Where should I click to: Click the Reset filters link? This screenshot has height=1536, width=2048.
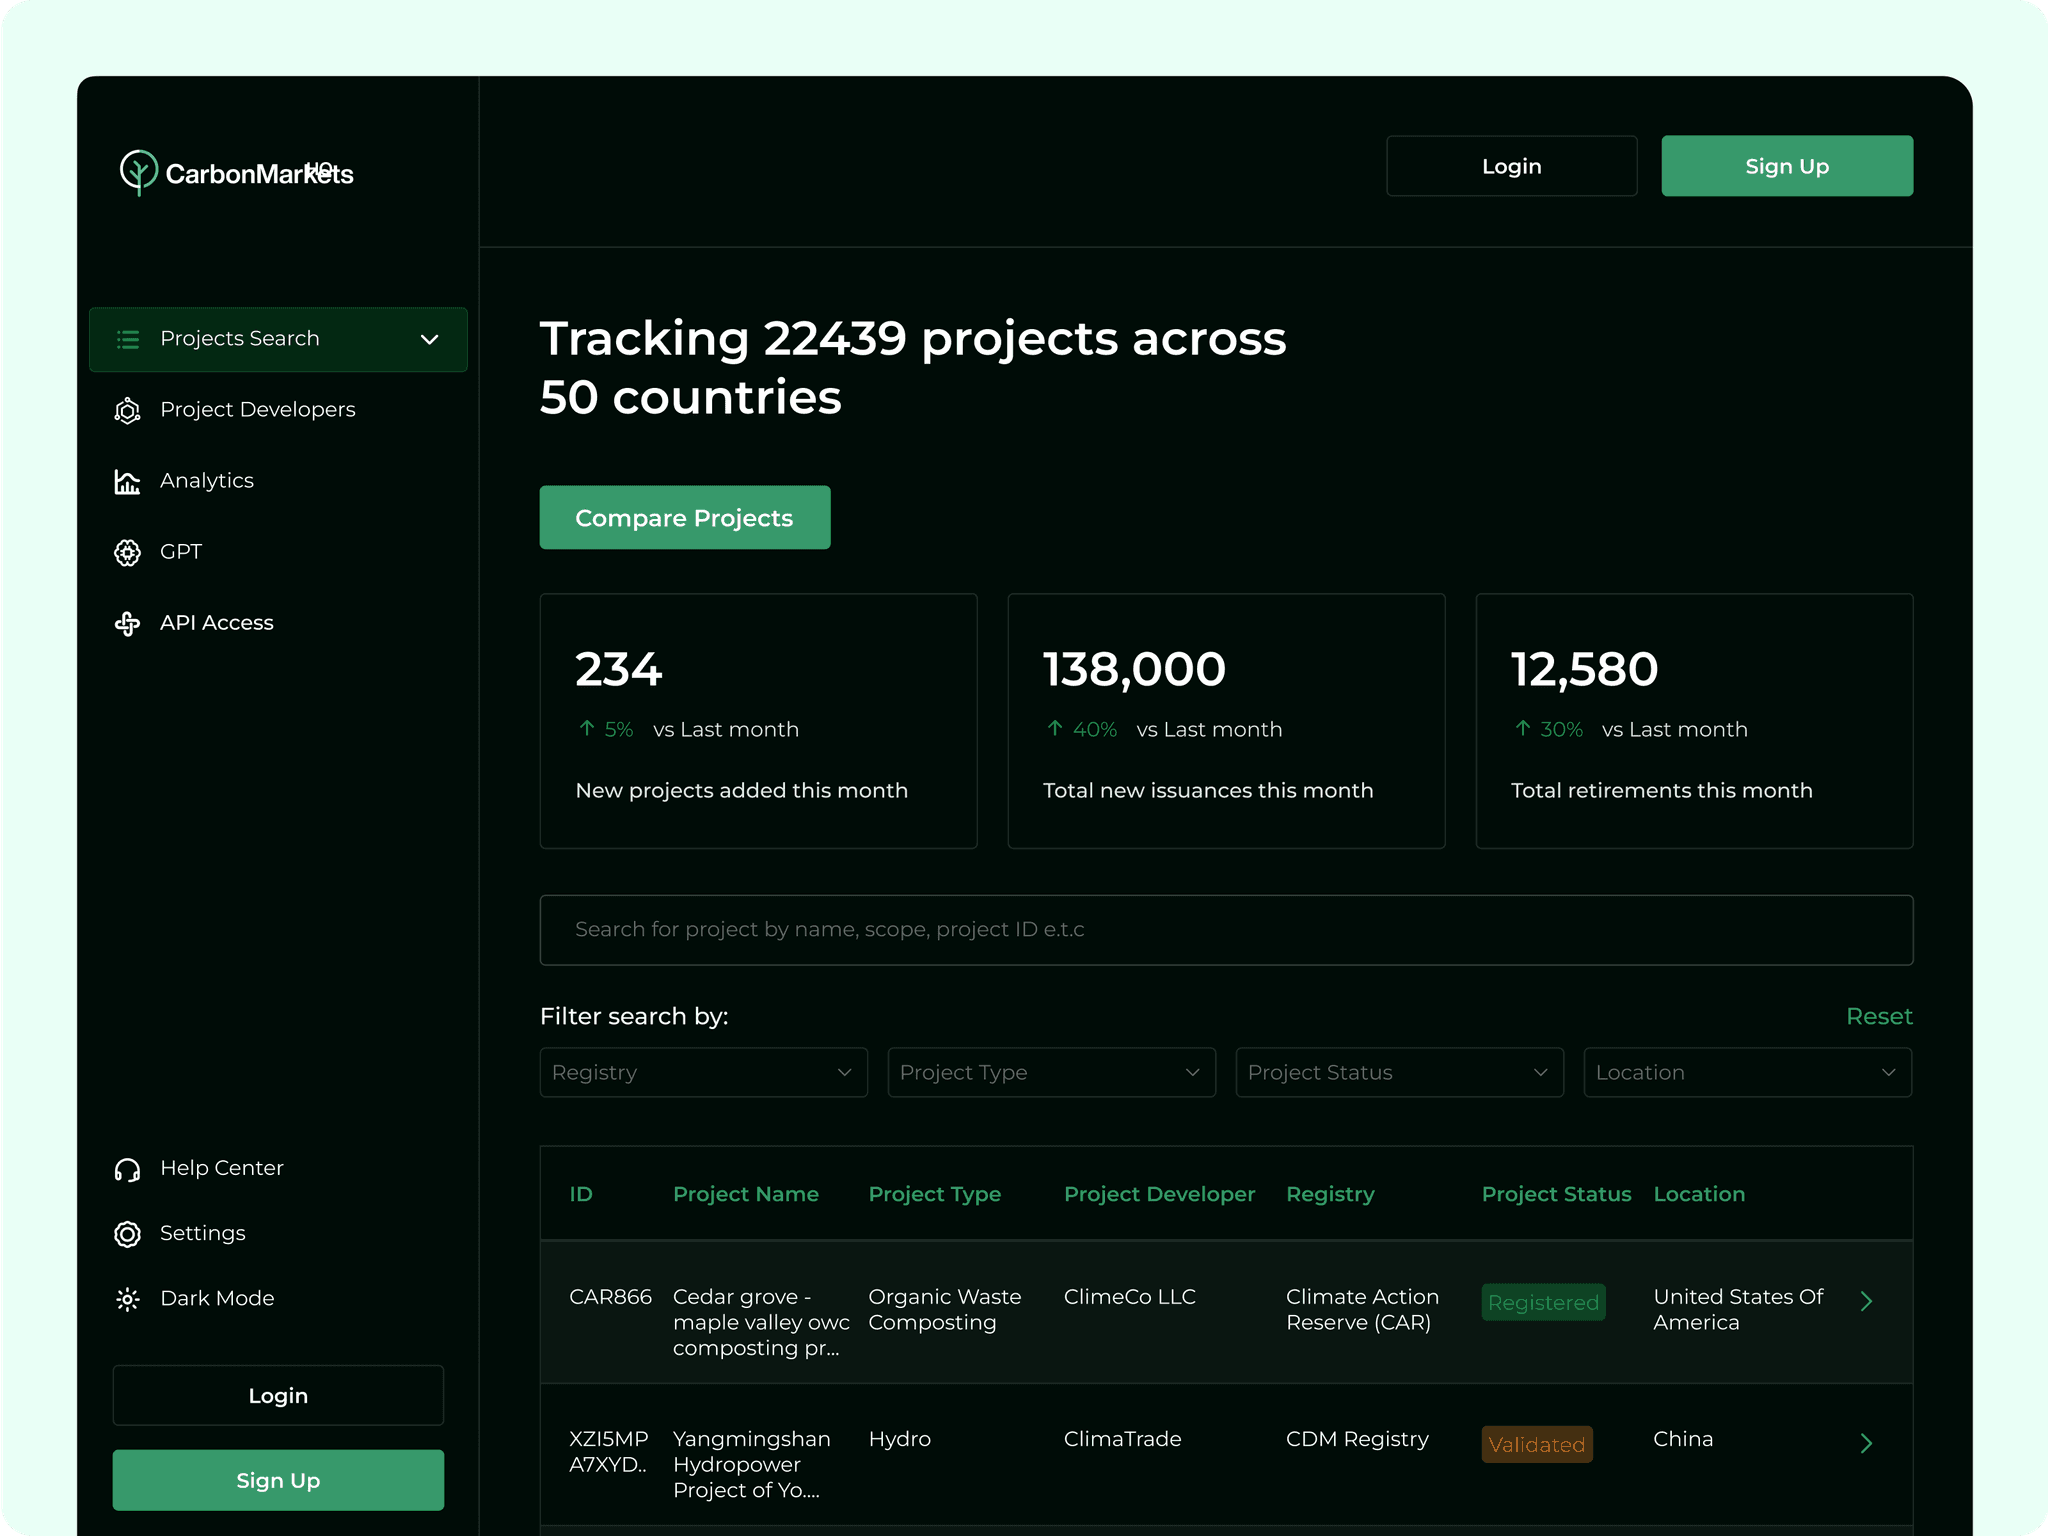(x=1878, y=1017)
